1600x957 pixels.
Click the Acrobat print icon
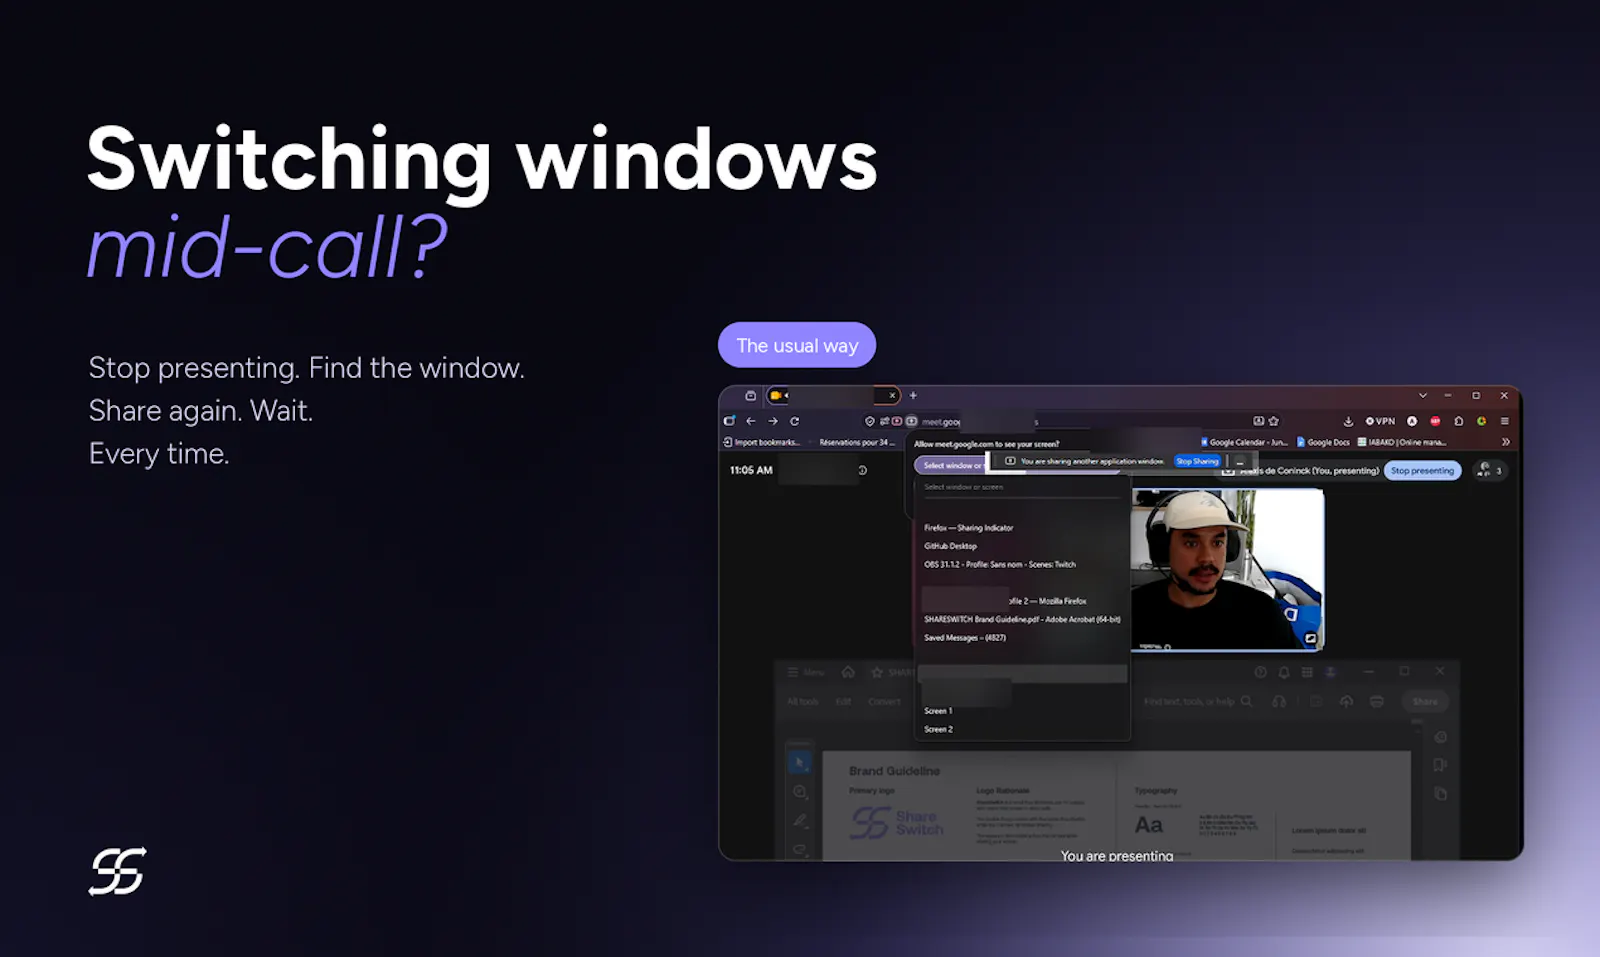1377,701
